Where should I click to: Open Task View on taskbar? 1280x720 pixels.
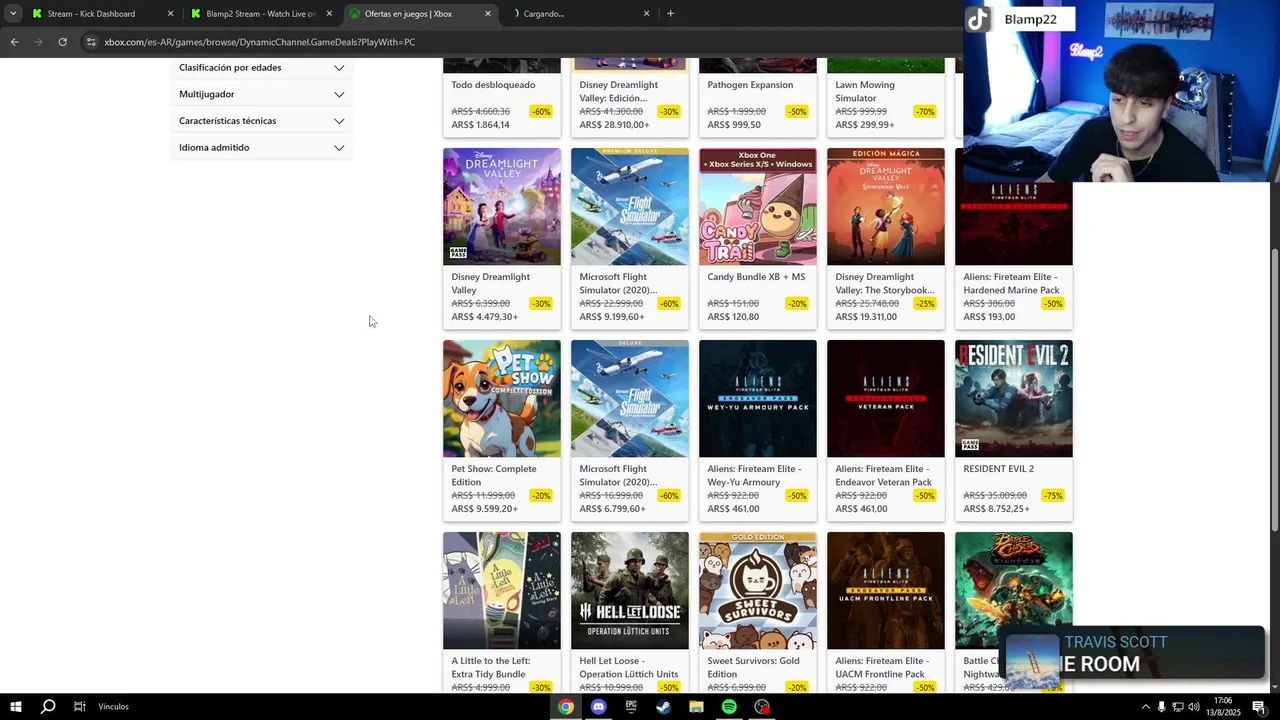pos(79,707)
